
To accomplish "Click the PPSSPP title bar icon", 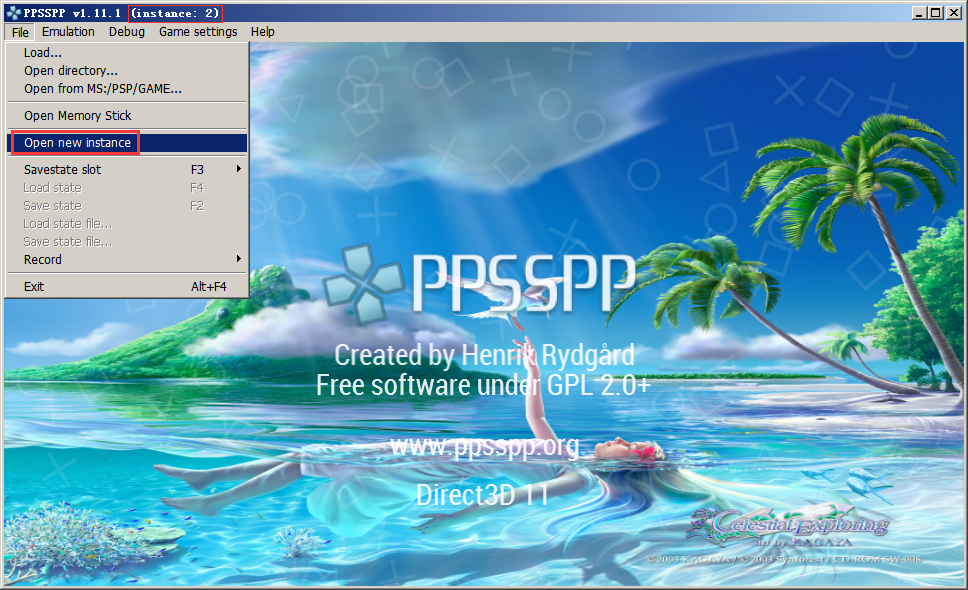I will pos(14,13).
